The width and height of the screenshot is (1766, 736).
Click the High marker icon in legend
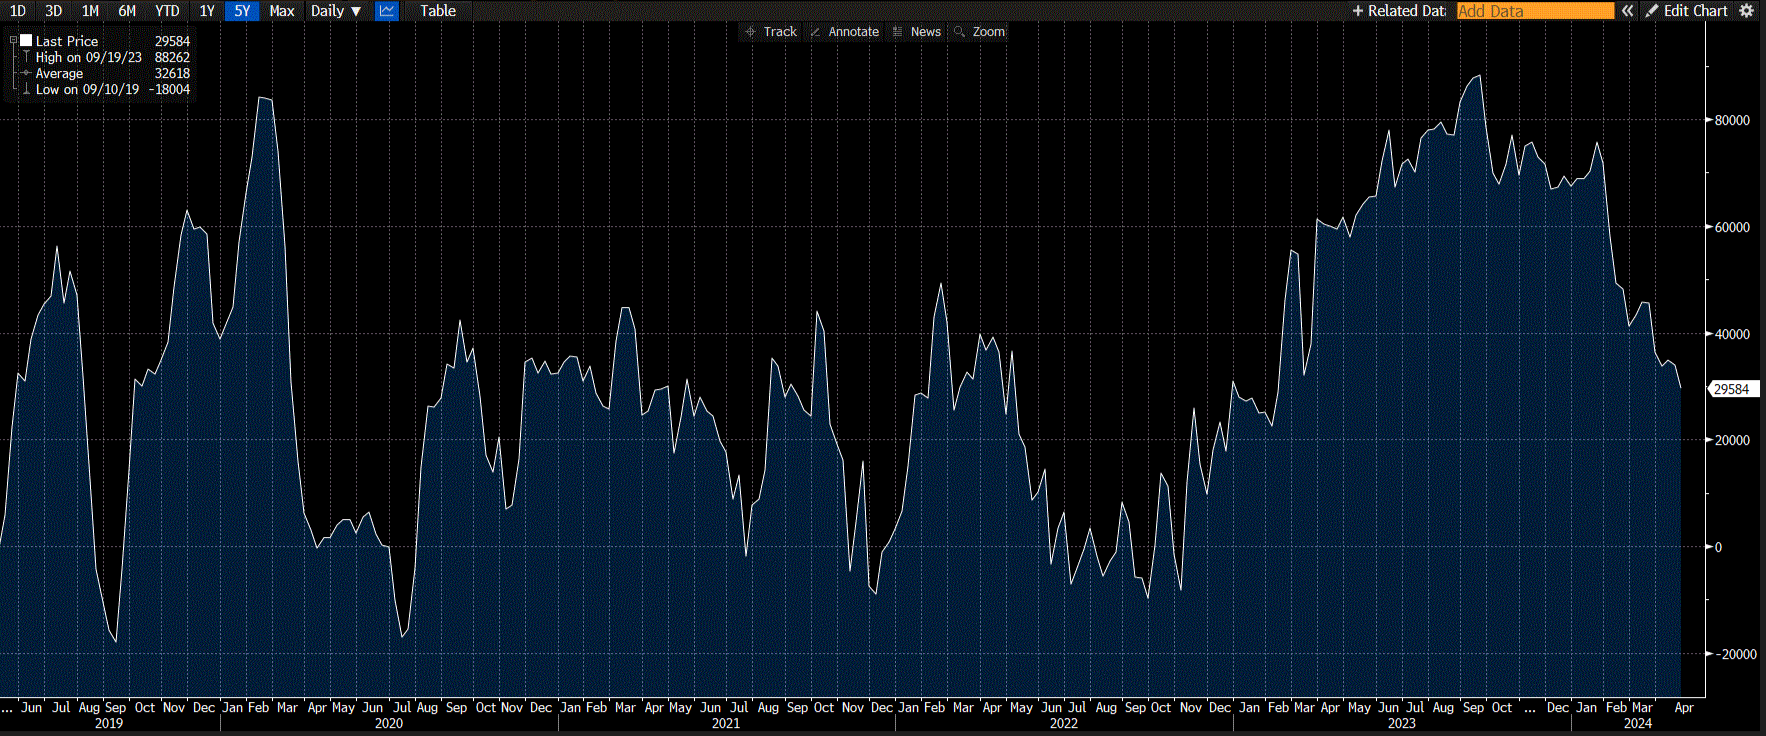coord(26,57)
